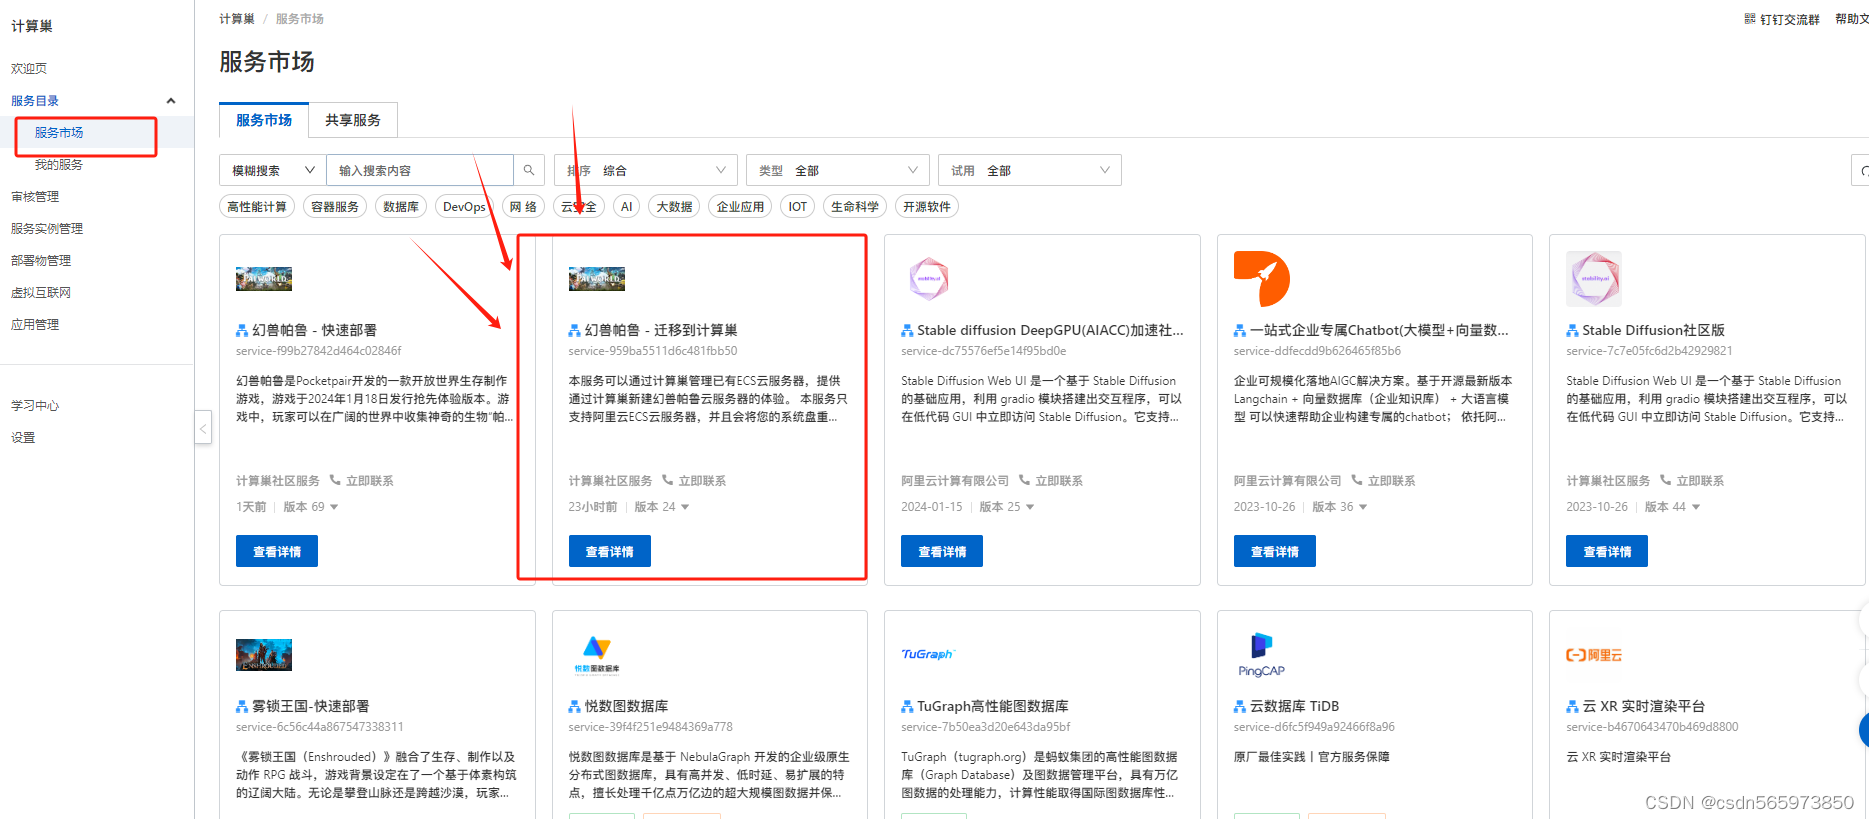
Task: Open 部署物管理 in the sidebar
Action: (41, 260)
